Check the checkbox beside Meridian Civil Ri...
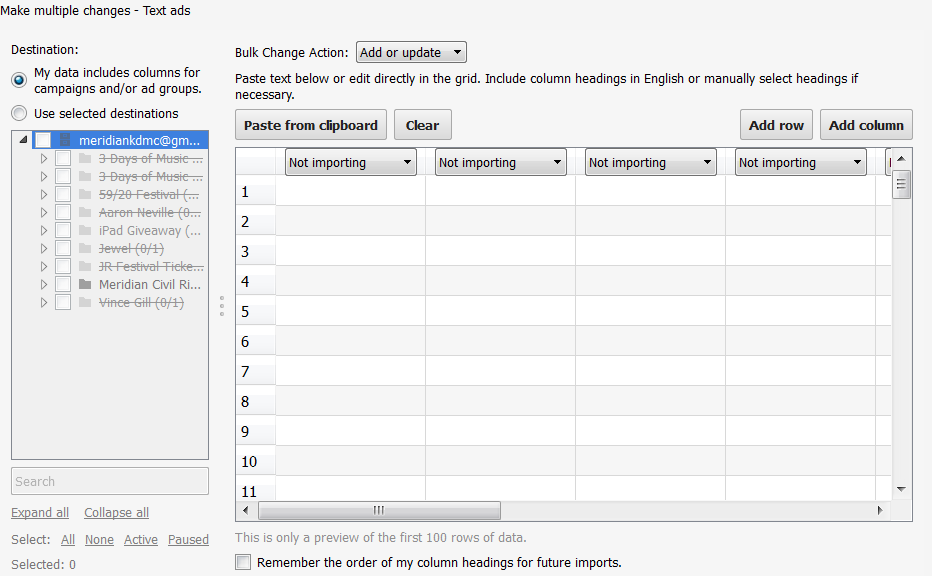932x576 pixels. [62, 284]
